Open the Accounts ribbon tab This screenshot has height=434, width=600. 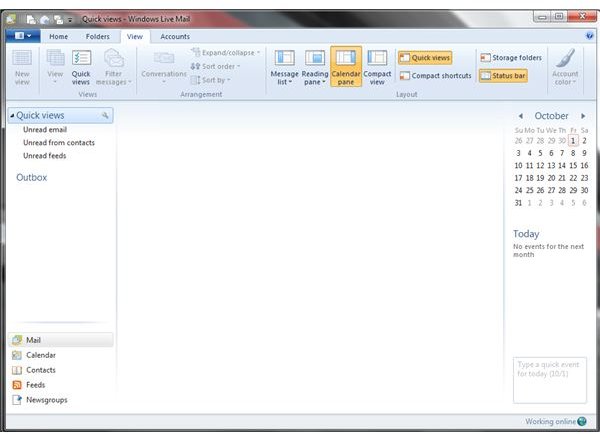point(175,37)
